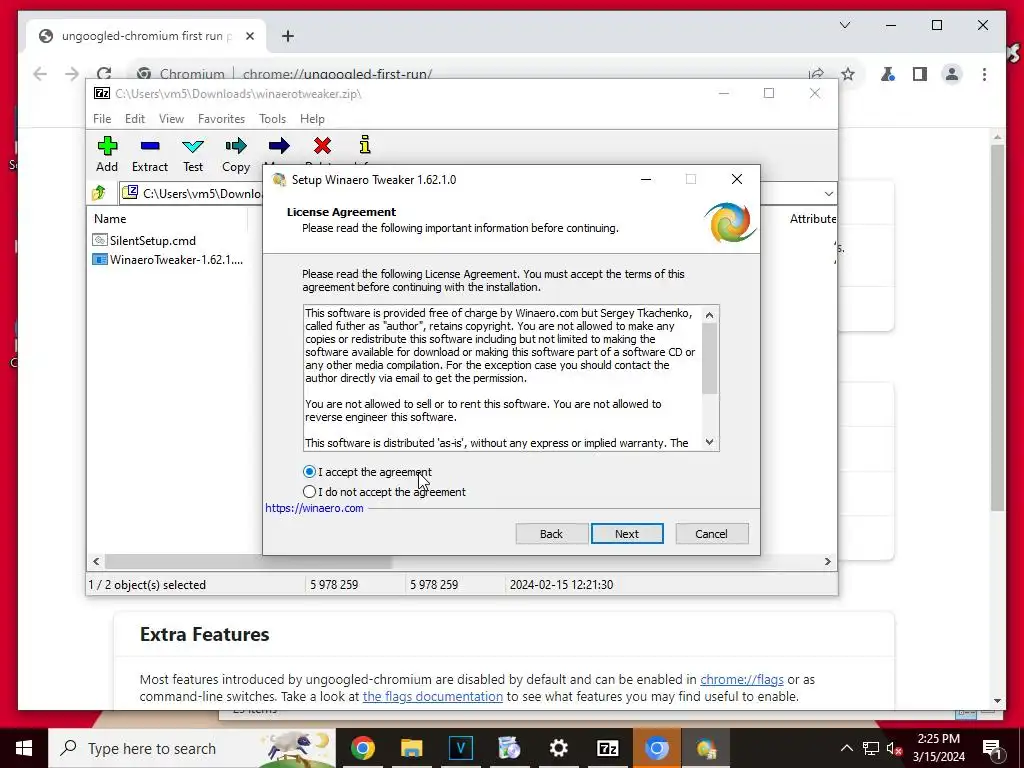
Task: Open the notification center icon
Action: (992, 748)
